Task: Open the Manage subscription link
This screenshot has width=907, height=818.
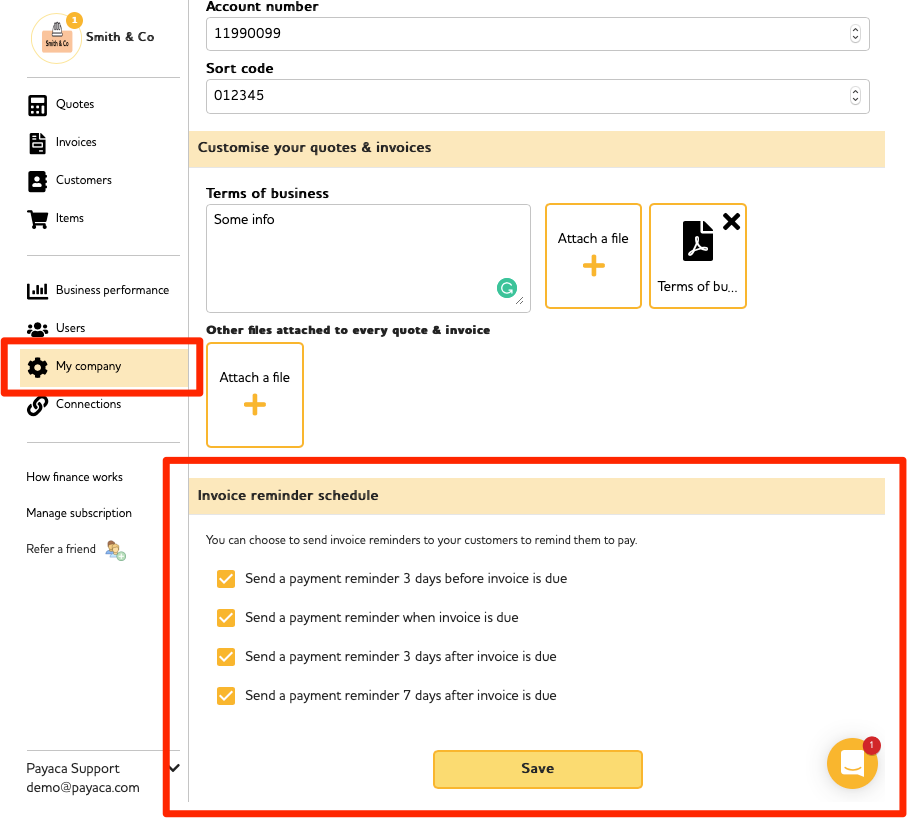Action: pyautogui.click(x=79, y=513)
